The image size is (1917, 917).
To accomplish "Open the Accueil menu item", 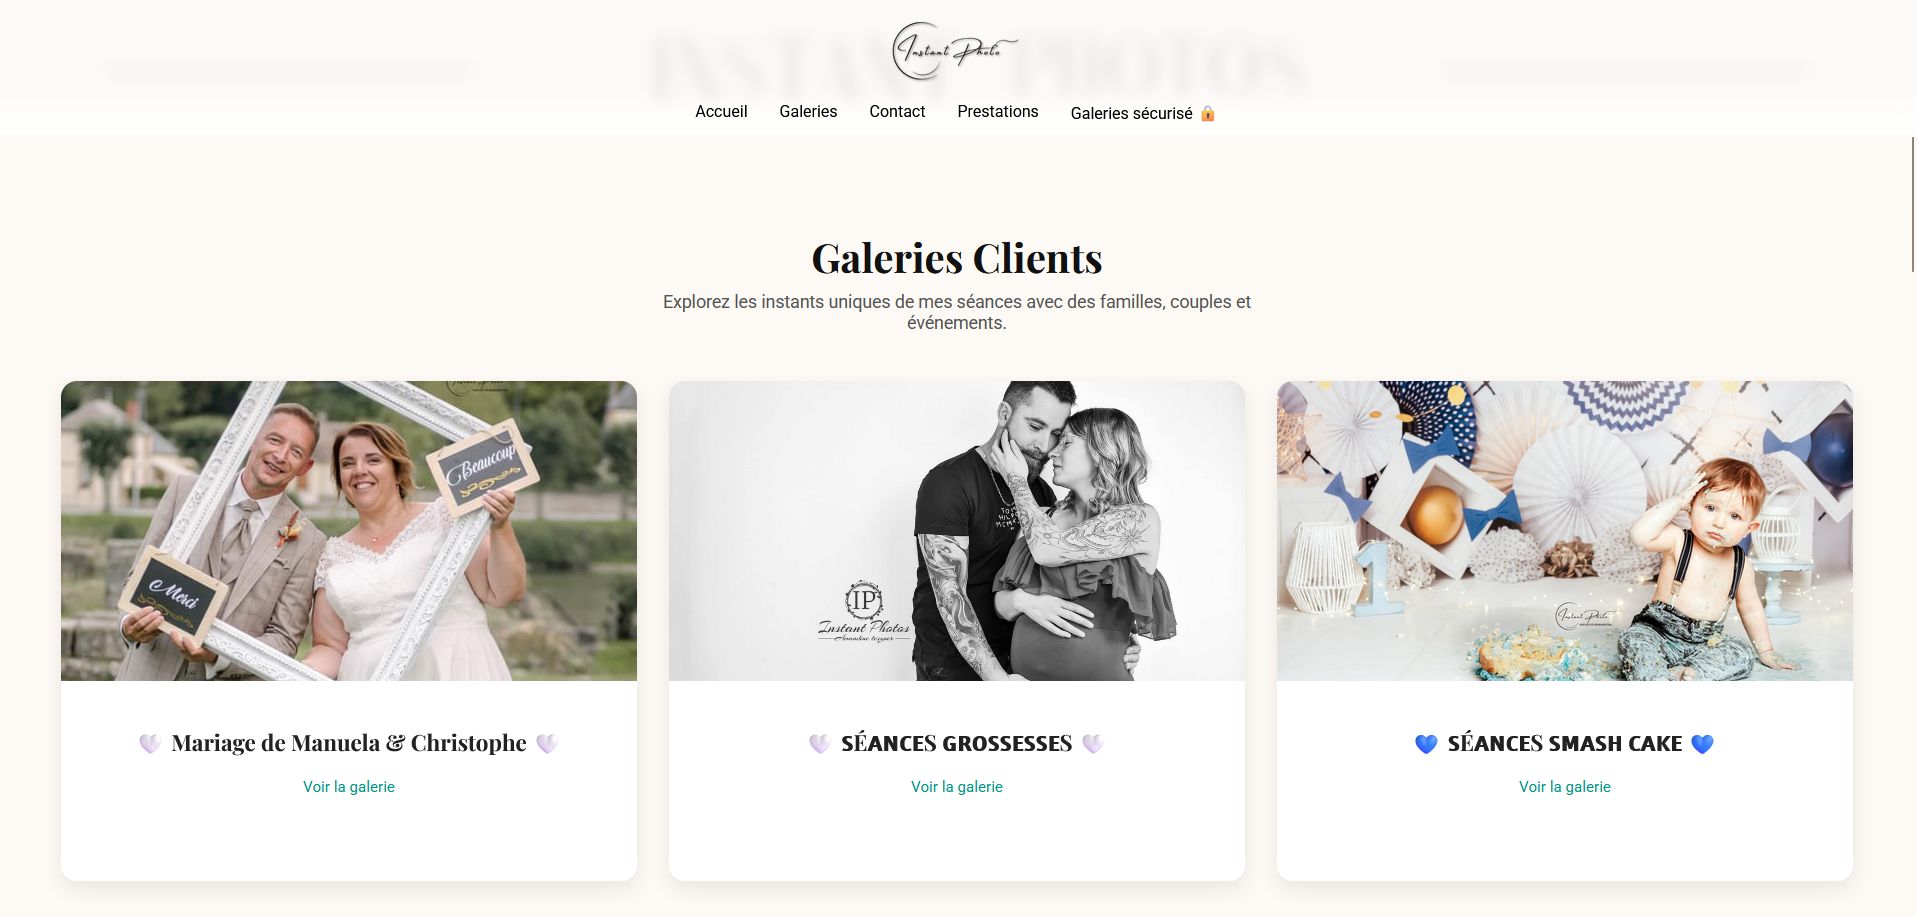I will [x=721, y=112].
